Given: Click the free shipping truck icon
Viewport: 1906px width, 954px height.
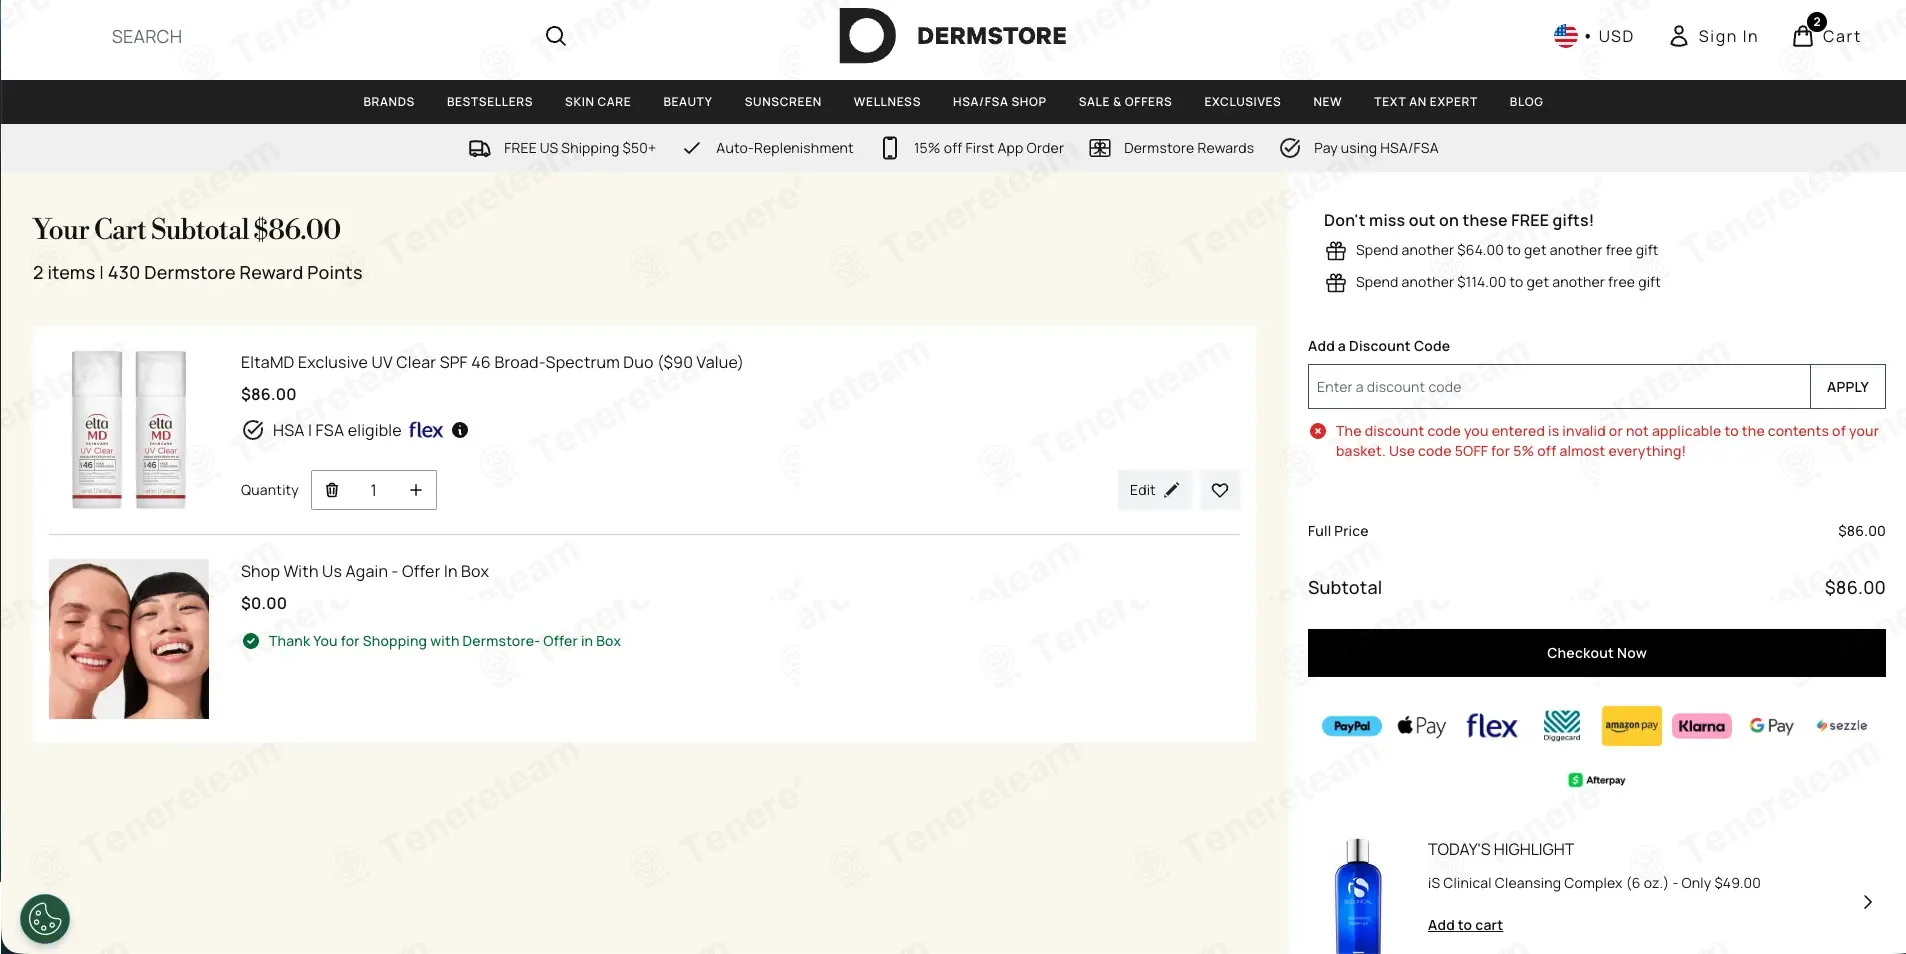Looking at the screenshot, I should coord(480,148).
